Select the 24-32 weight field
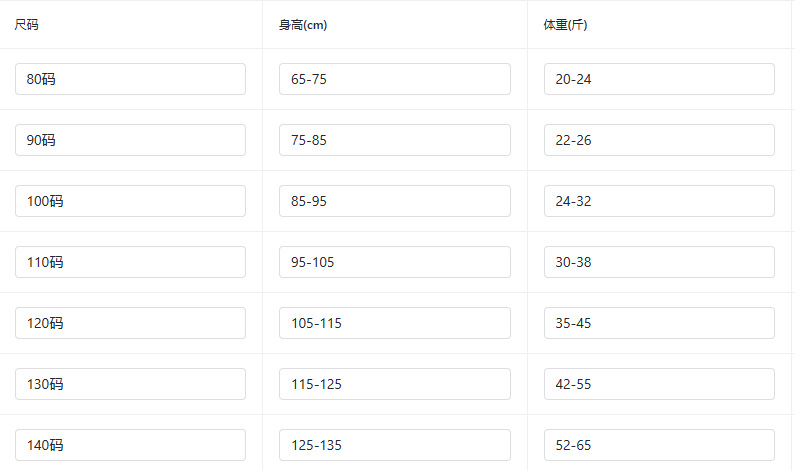The width and height of the screenshot is (795, 471). [659, 201]
